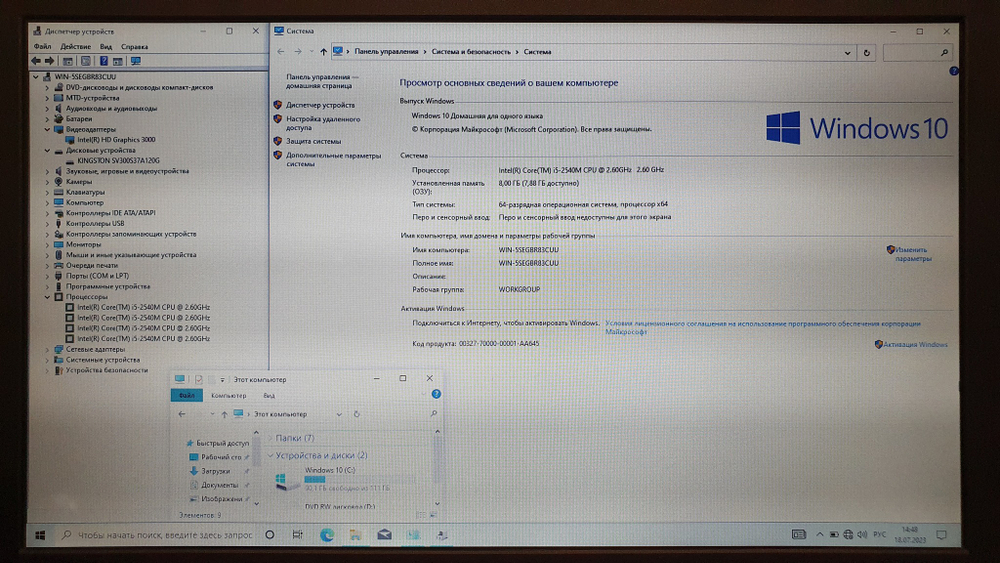The height and width of the screenshot is (563, 1000).
Task: Click Загрузки in Explorer sidebar
Action: 216,471
